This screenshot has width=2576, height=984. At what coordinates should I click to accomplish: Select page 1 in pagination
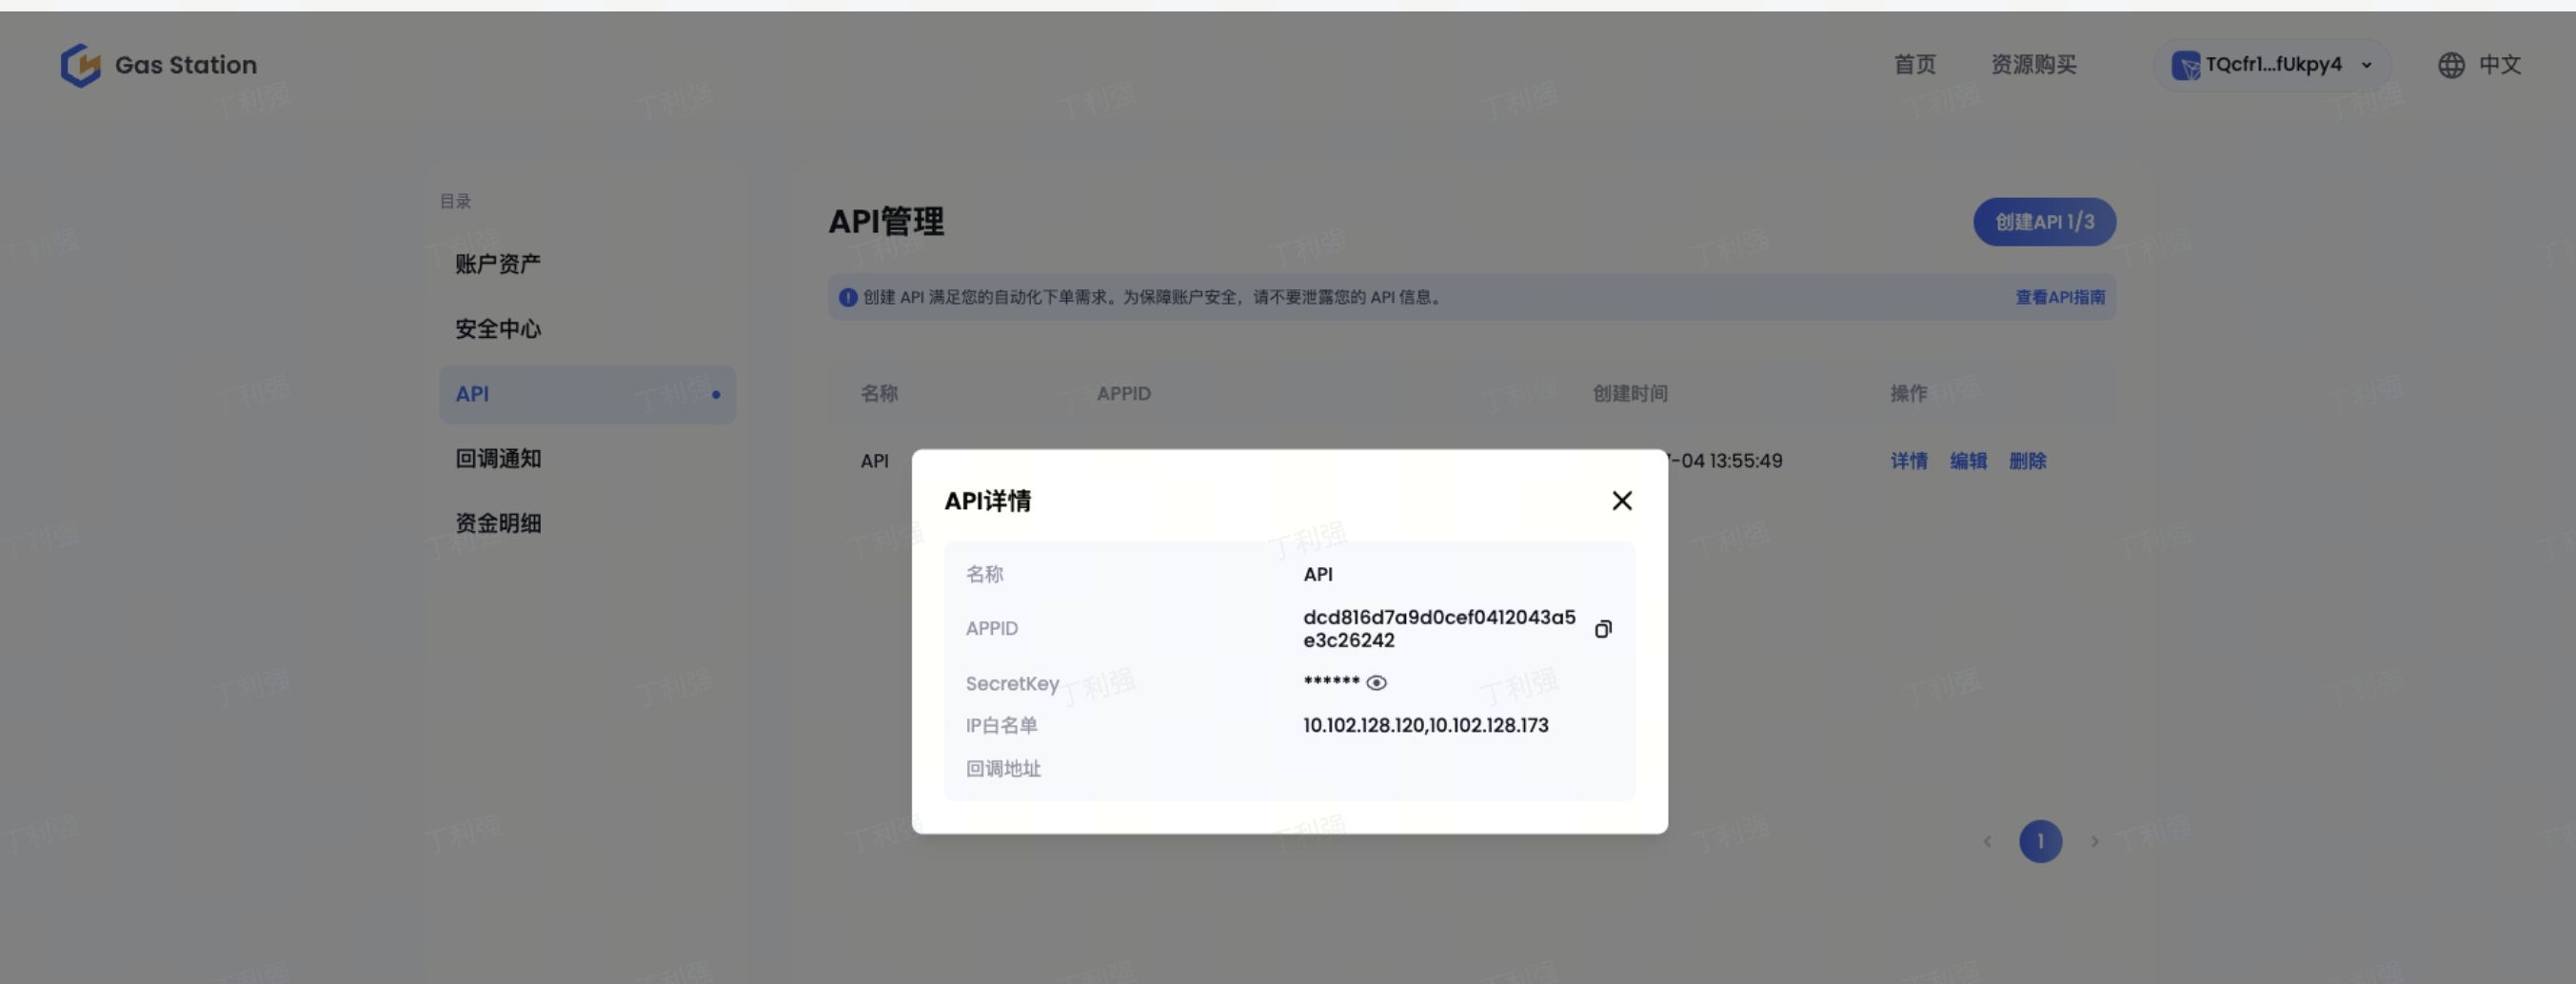pyautogui.click(x=2040, y=842)
